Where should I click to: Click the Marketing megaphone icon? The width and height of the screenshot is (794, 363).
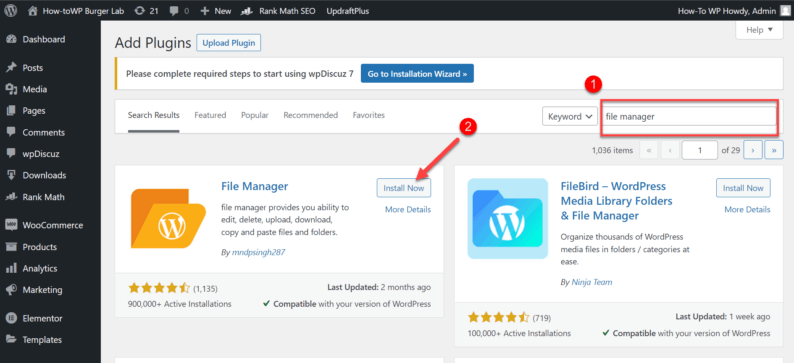point(11,290)
